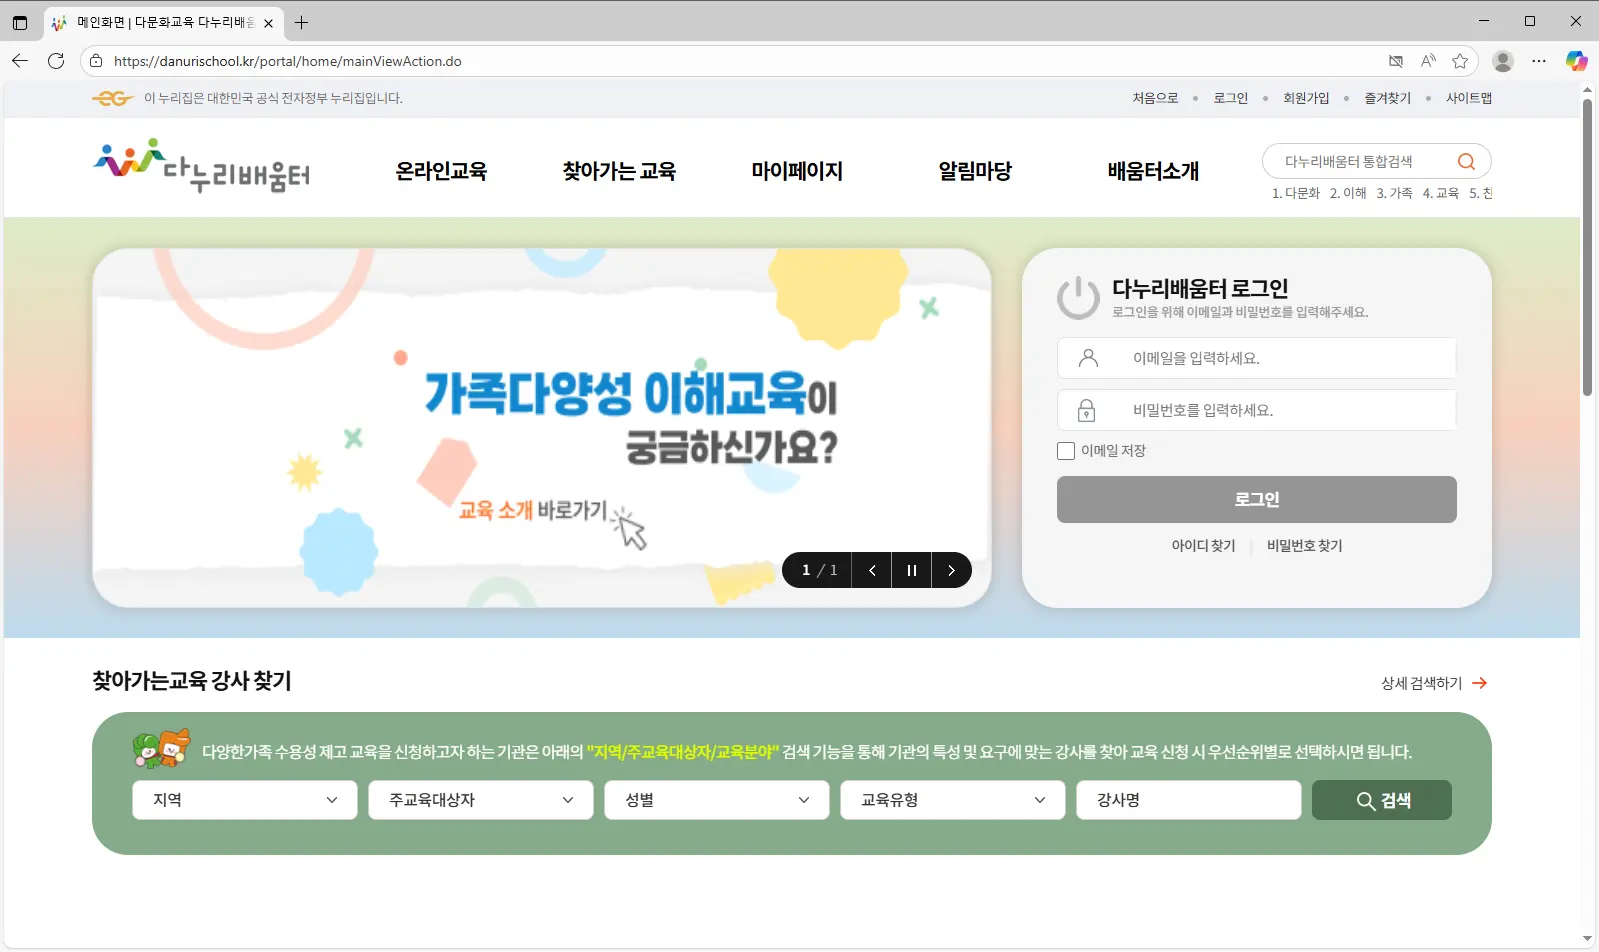Open the 온라인교육 menu

[x=441, y=171]
